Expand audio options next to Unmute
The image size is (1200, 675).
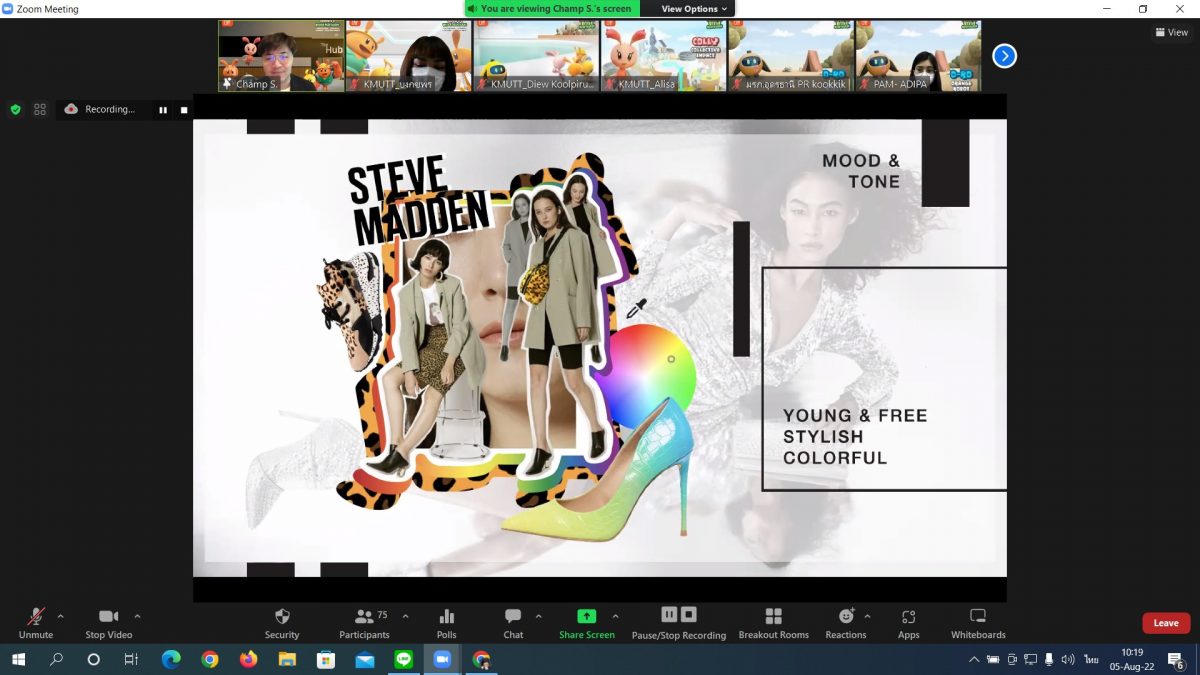pos(60,616)
